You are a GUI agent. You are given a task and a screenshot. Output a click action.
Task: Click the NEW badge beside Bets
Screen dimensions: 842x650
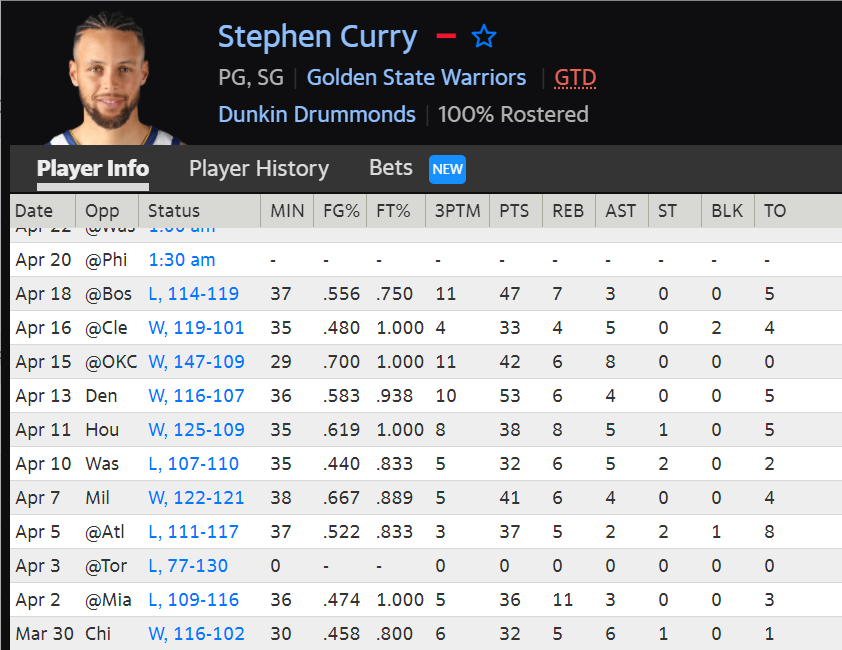click(447, 169)
